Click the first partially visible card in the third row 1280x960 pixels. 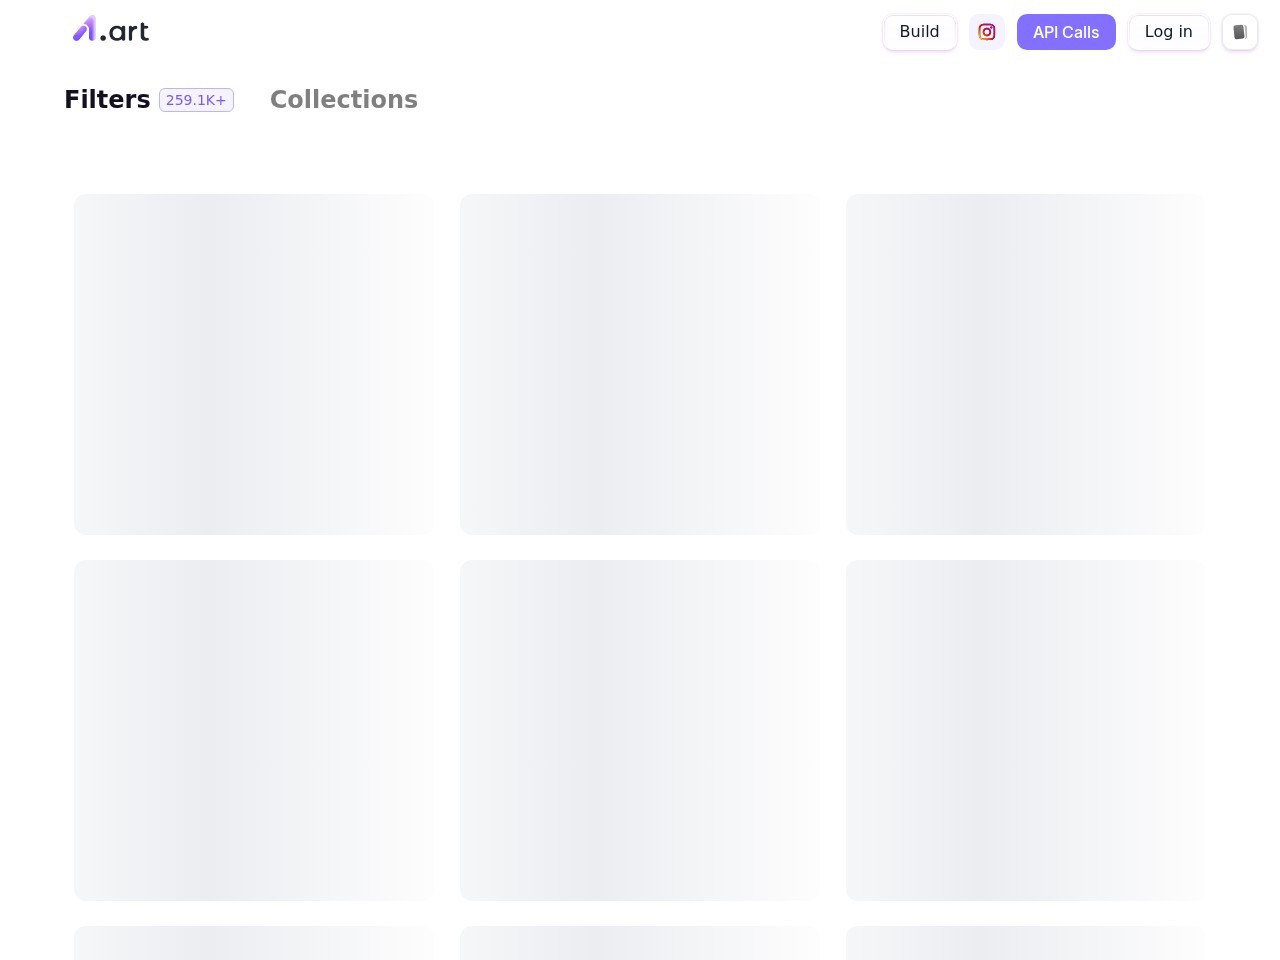pyautogui.click(x=253, y=943)
